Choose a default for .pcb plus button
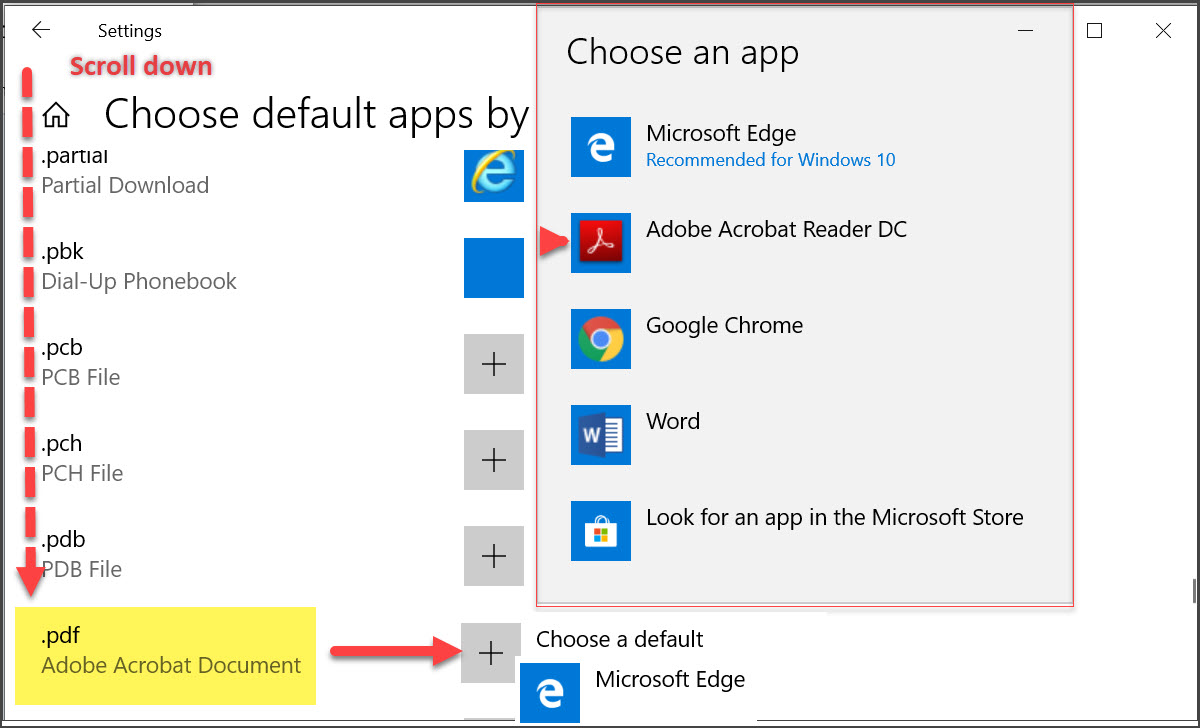This screenshot has width=1200, height=728. click(x=494, y=364)
